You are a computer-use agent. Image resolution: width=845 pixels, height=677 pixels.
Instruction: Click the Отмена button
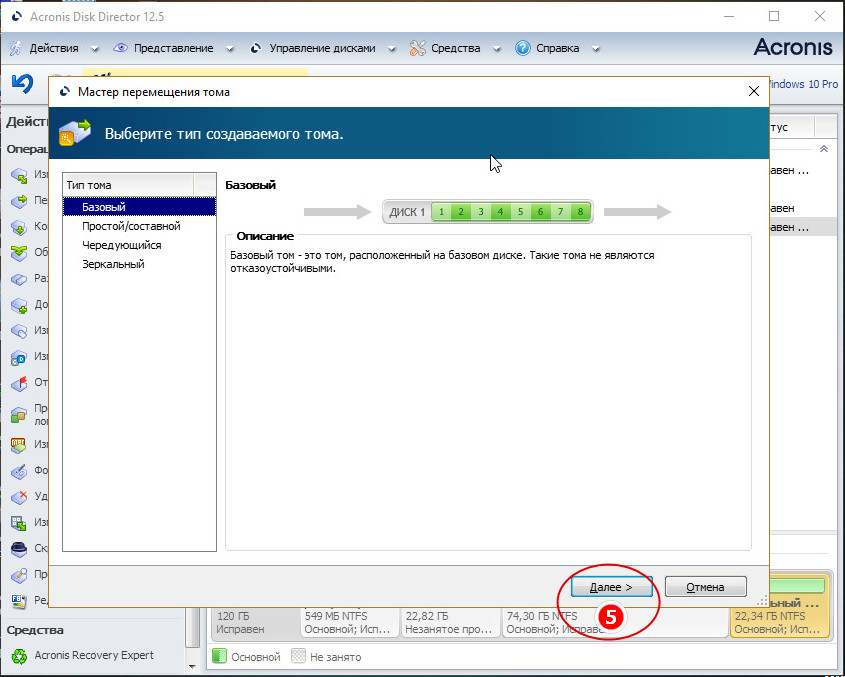point(706,587)
